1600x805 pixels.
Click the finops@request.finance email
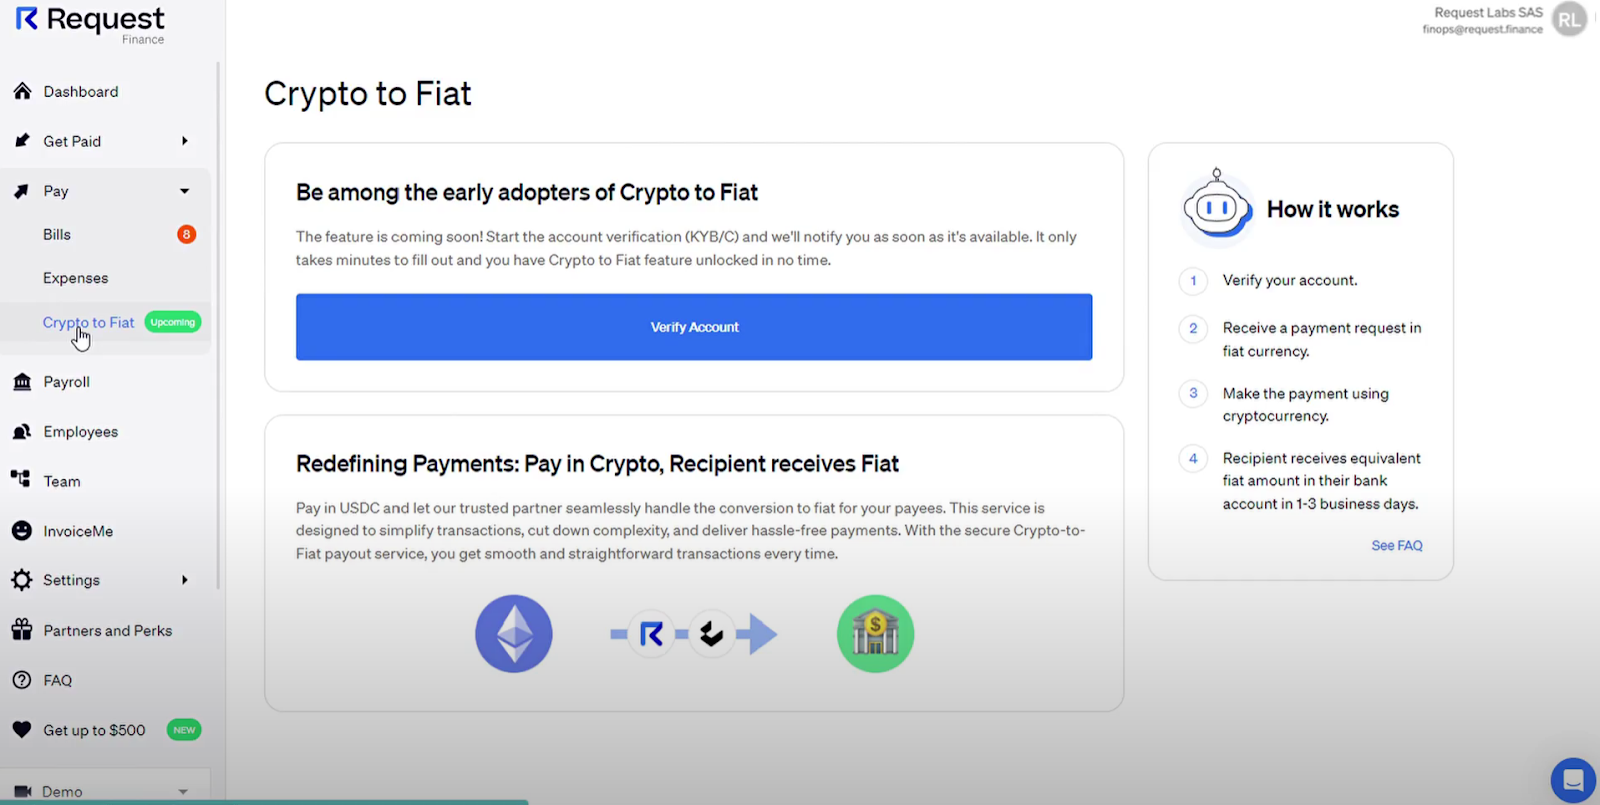(x=1482, y=29)
